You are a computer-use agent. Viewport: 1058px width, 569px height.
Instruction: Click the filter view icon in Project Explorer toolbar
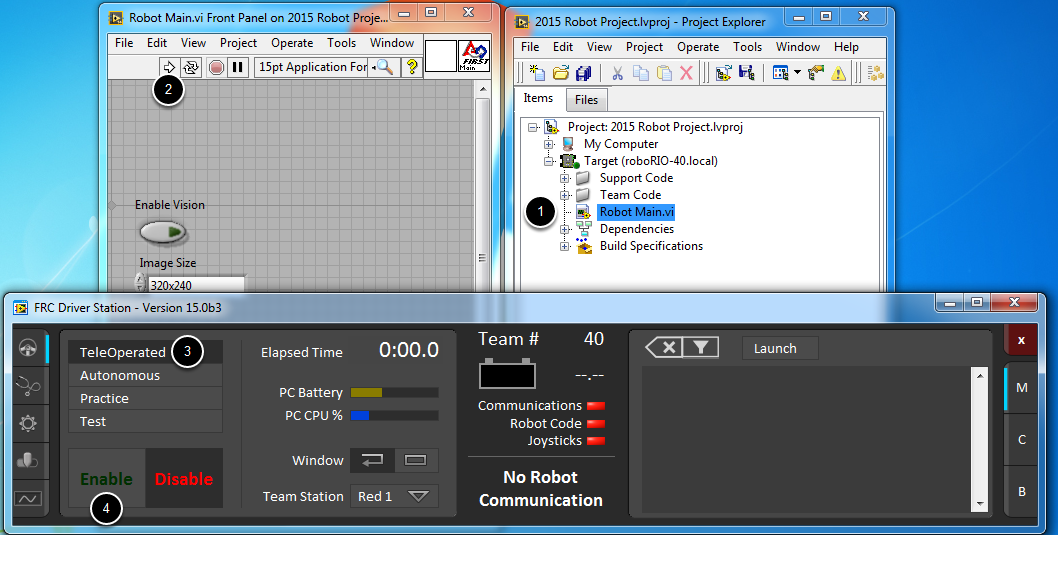pos(781,73)
